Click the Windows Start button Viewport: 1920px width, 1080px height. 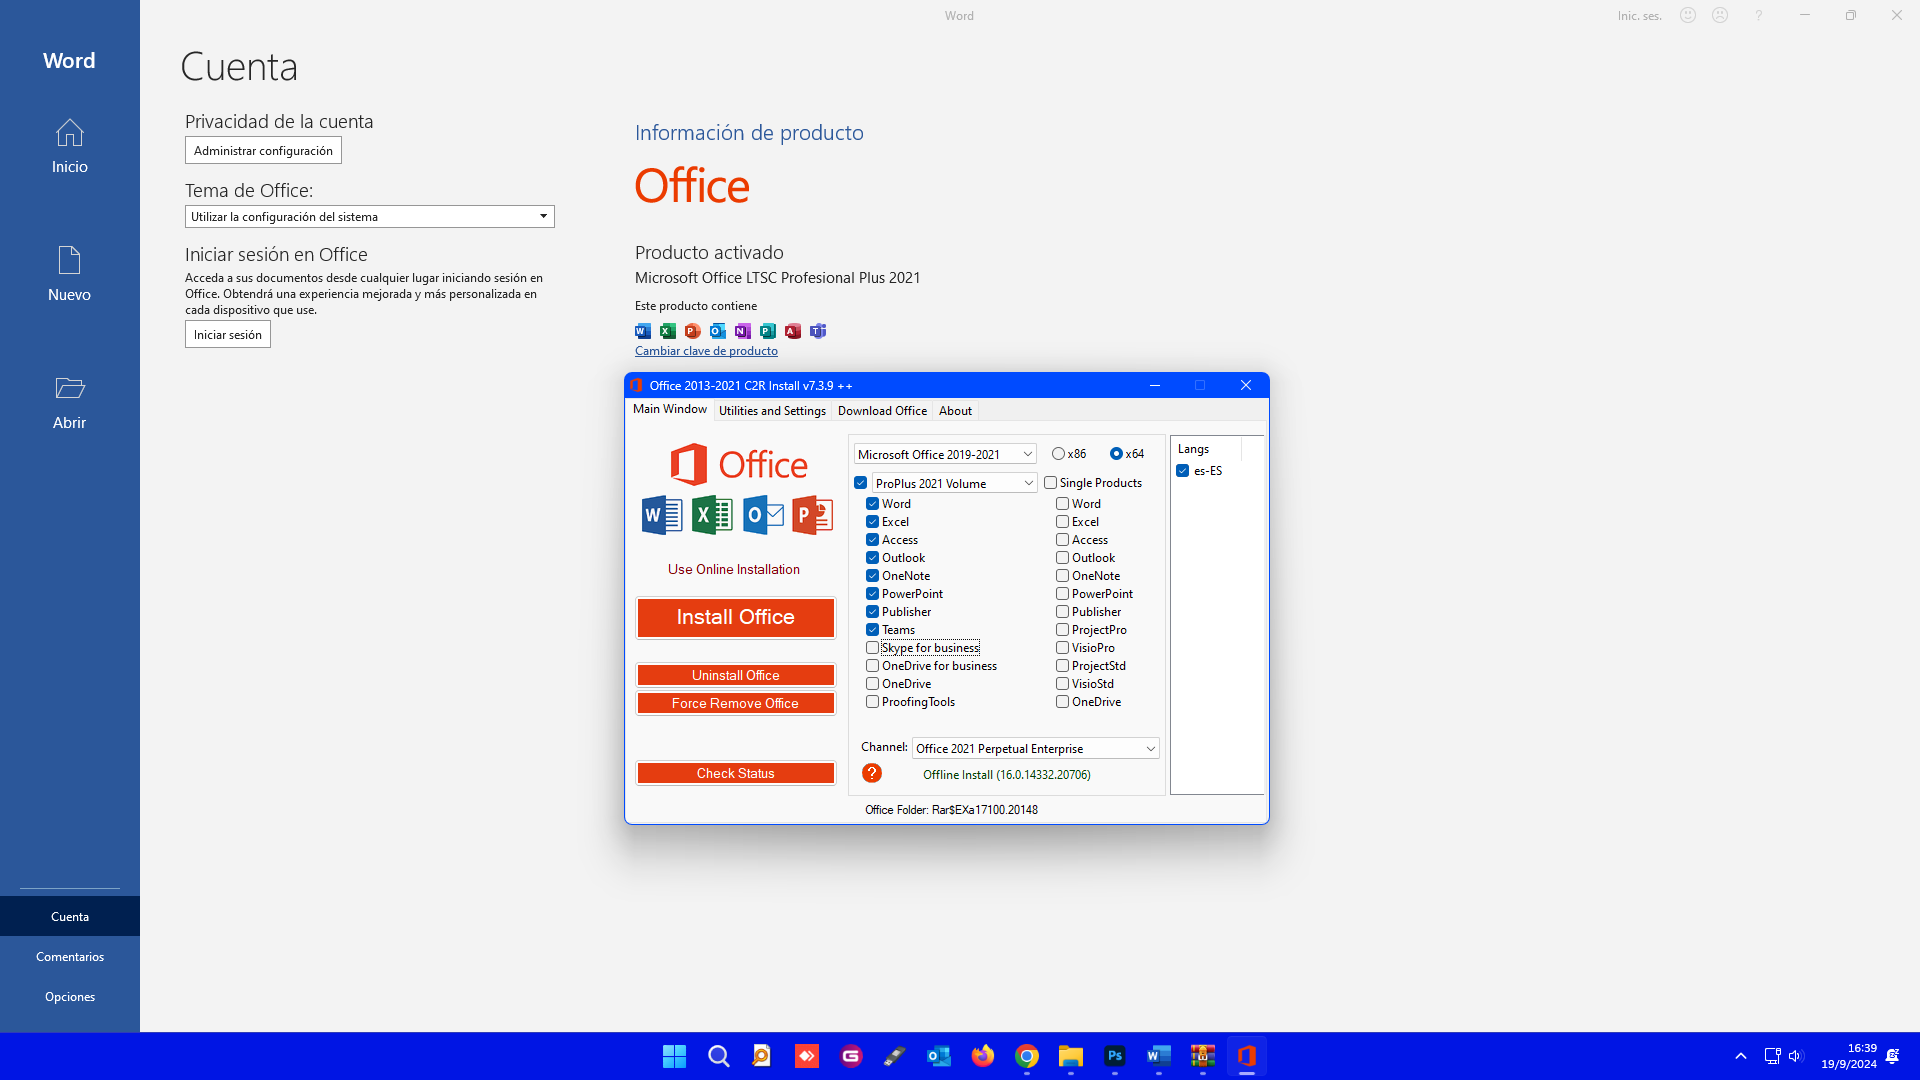[674, 1056]
